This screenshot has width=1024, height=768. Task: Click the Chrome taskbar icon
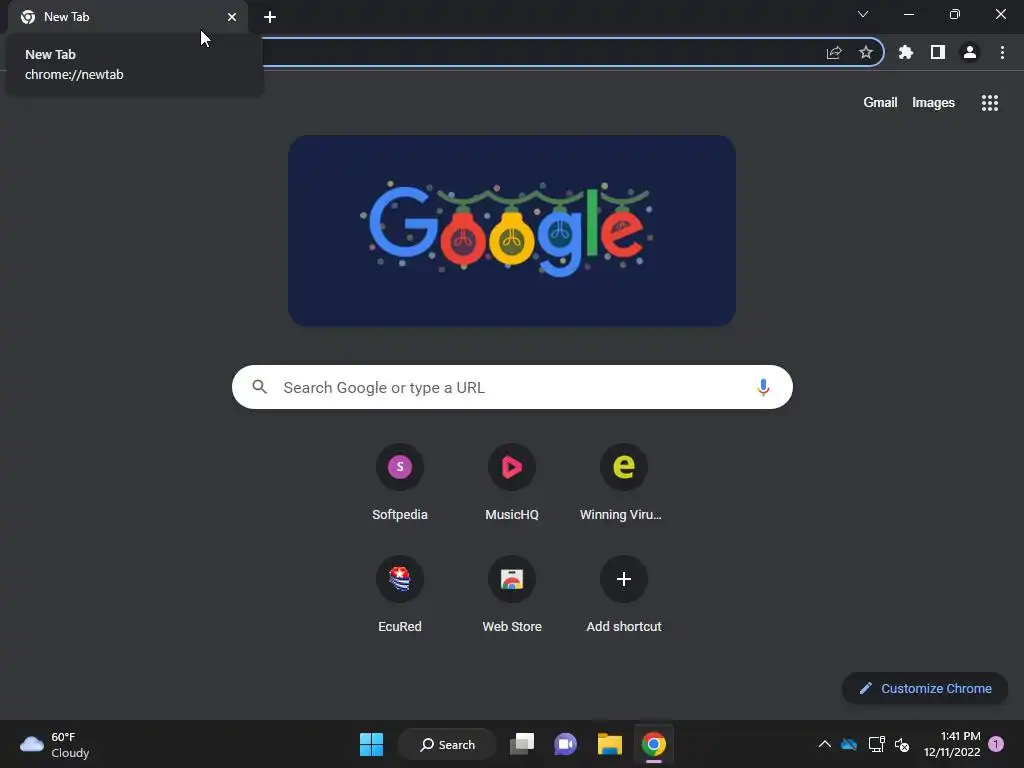pos(653,744)
